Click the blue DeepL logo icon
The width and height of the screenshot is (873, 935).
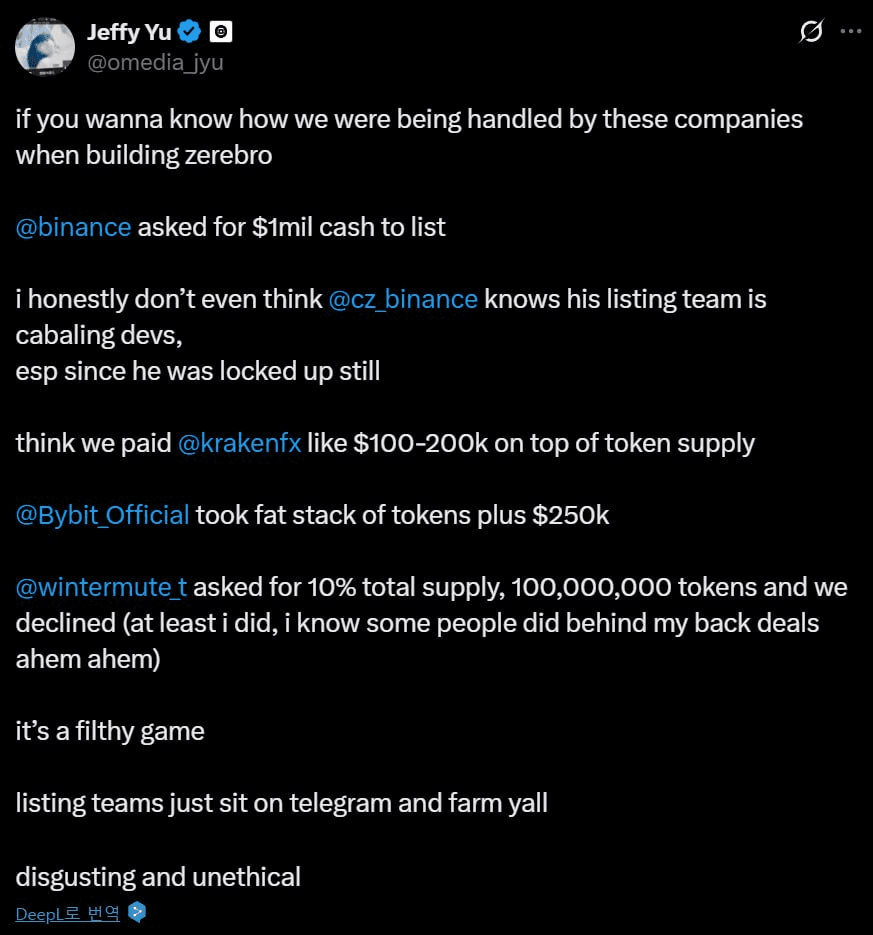(137, 912)
